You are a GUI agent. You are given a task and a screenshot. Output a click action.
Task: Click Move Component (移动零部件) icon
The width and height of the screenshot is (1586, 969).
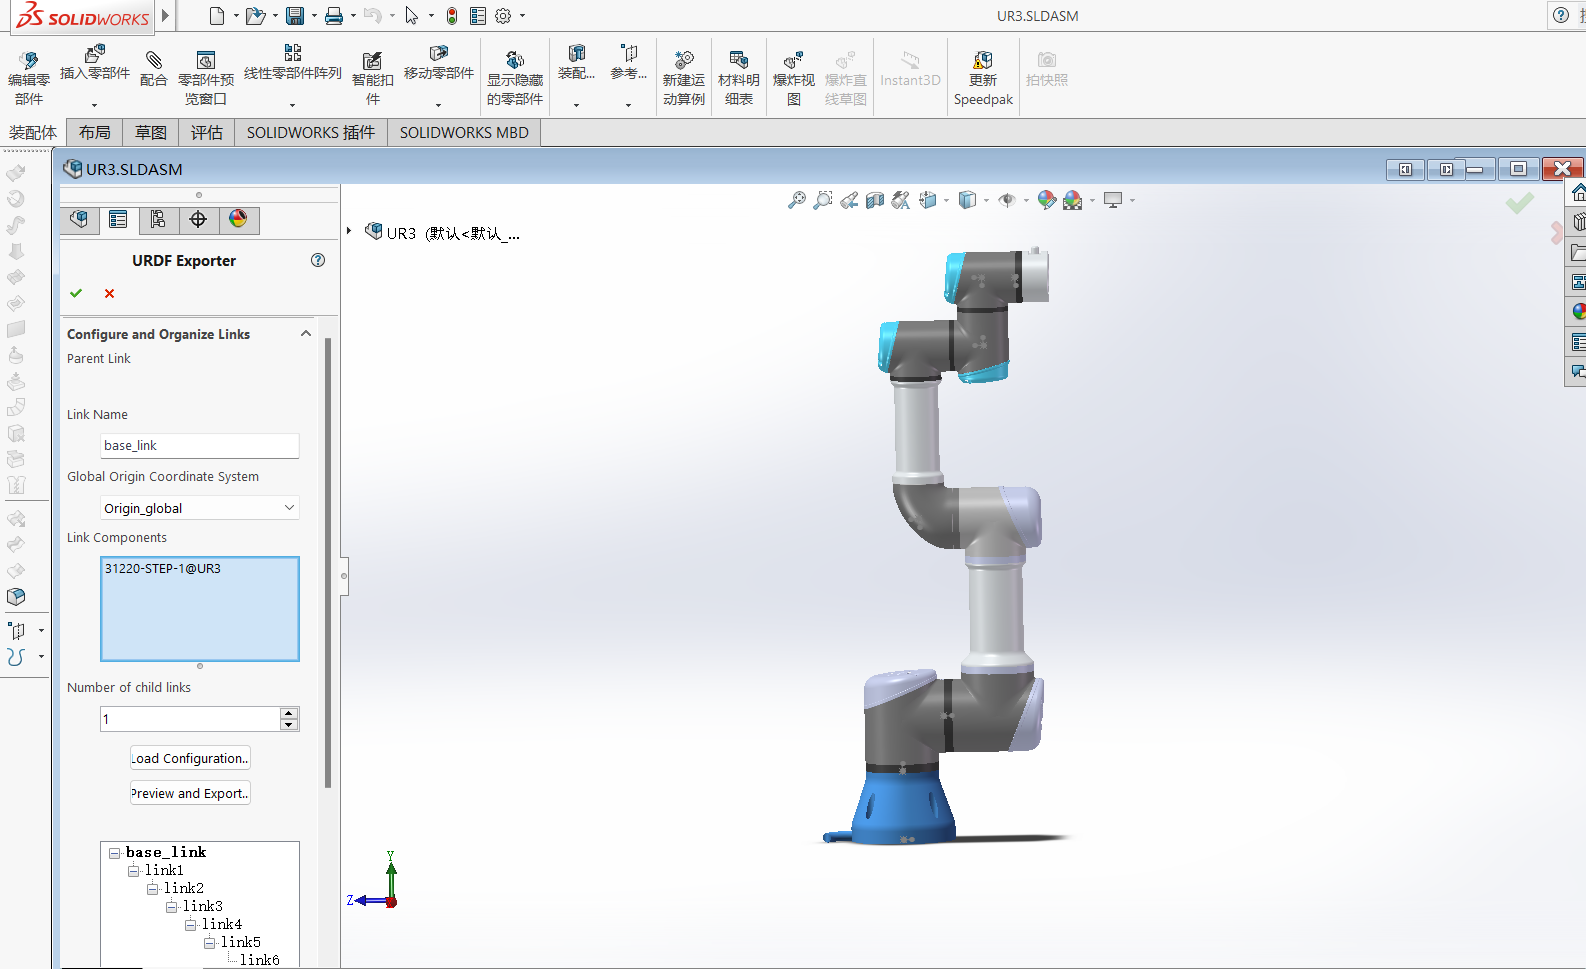(x=438, y=53)
